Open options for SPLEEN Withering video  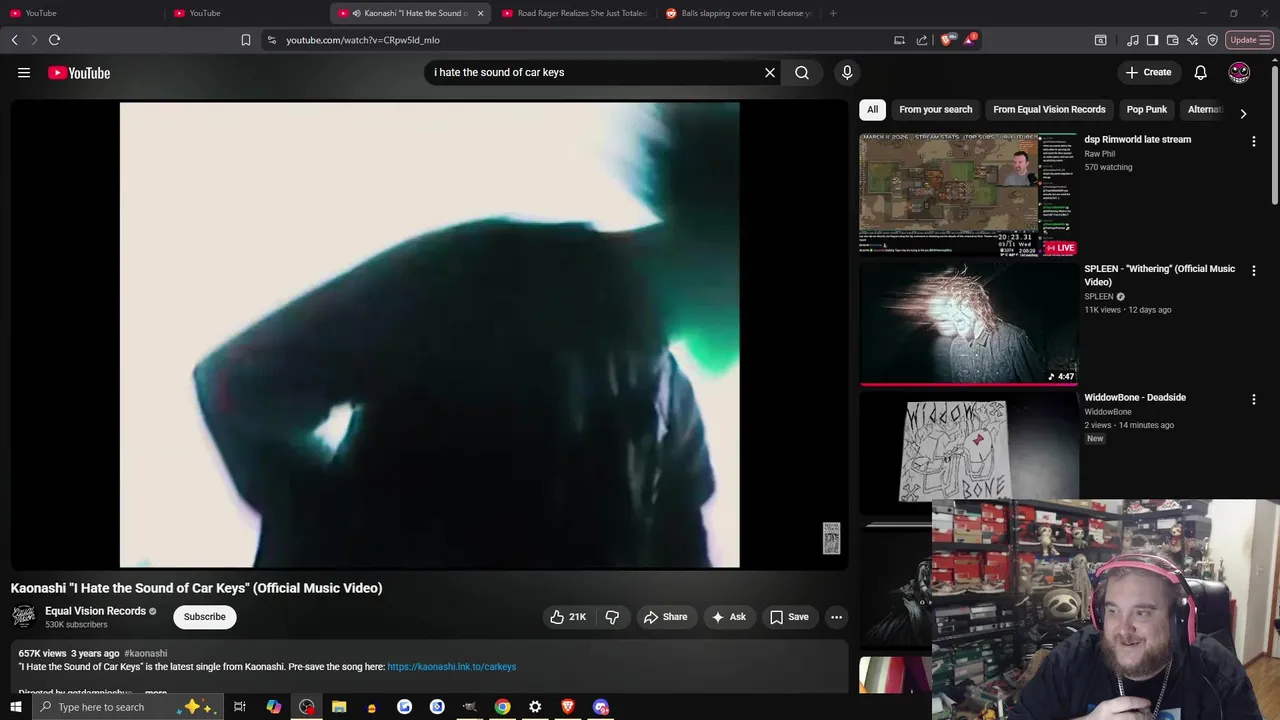pos(1253,271)
